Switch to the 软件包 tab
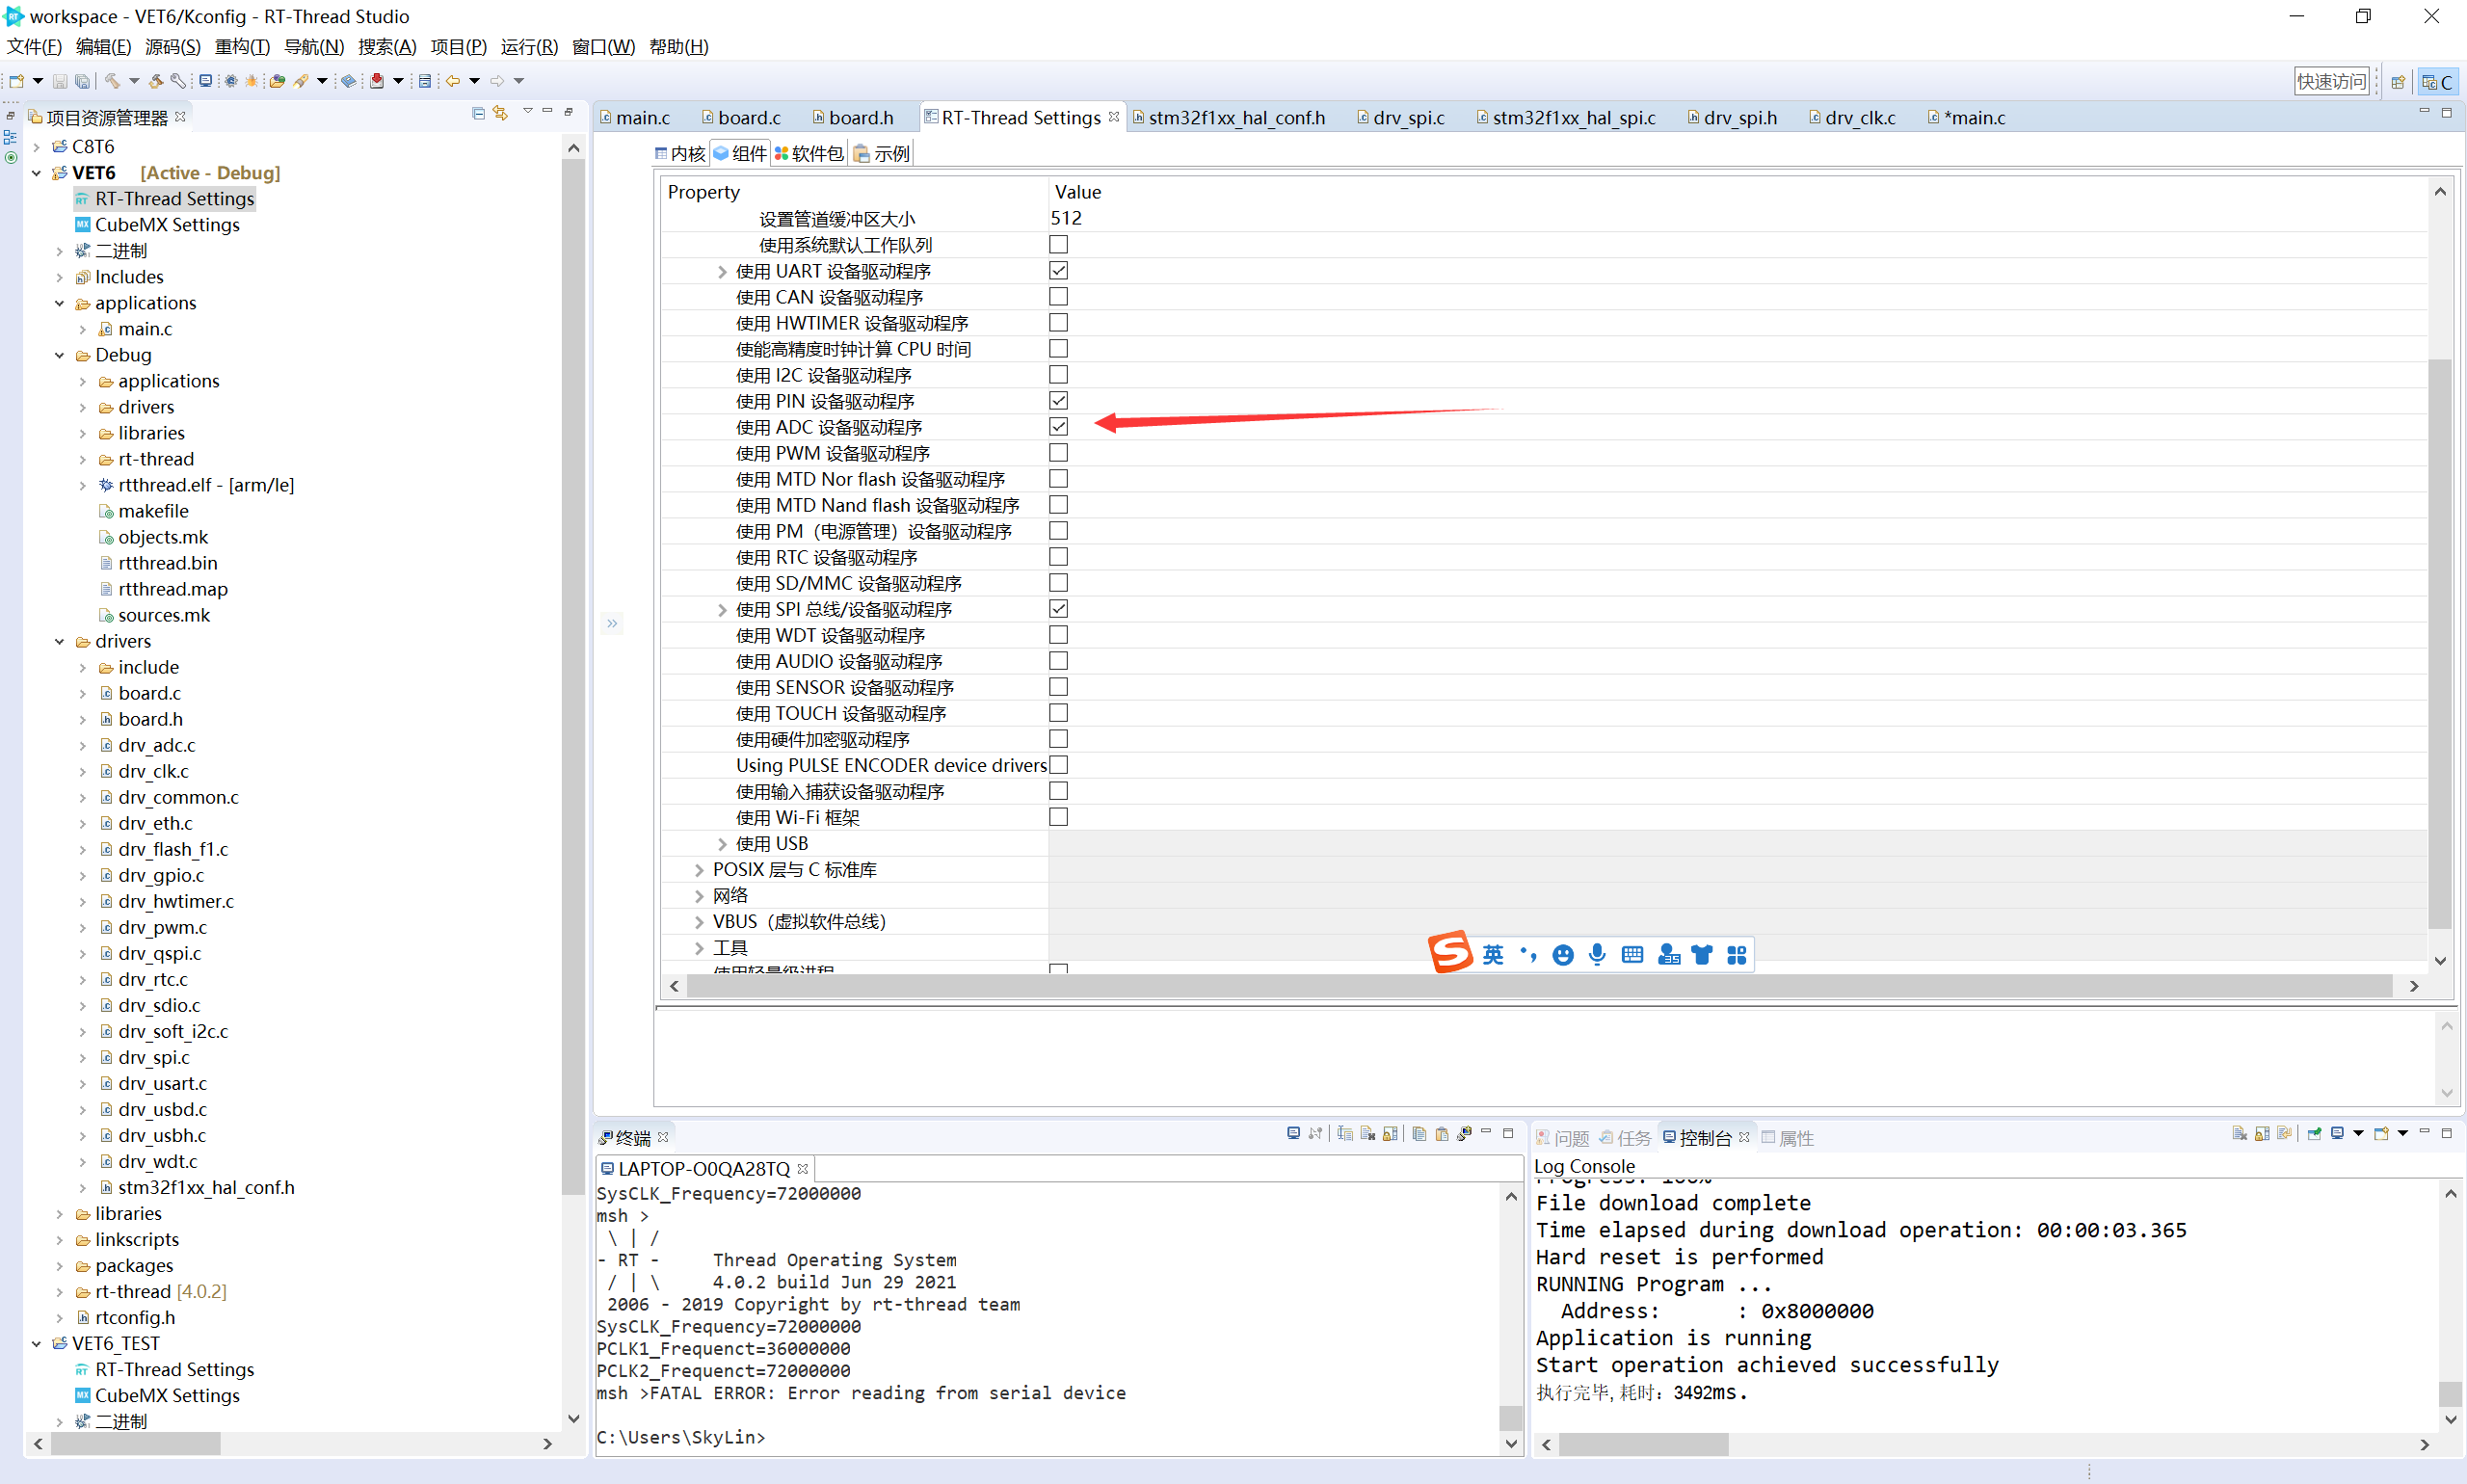2467x1484 pixels. coord(809,152)
